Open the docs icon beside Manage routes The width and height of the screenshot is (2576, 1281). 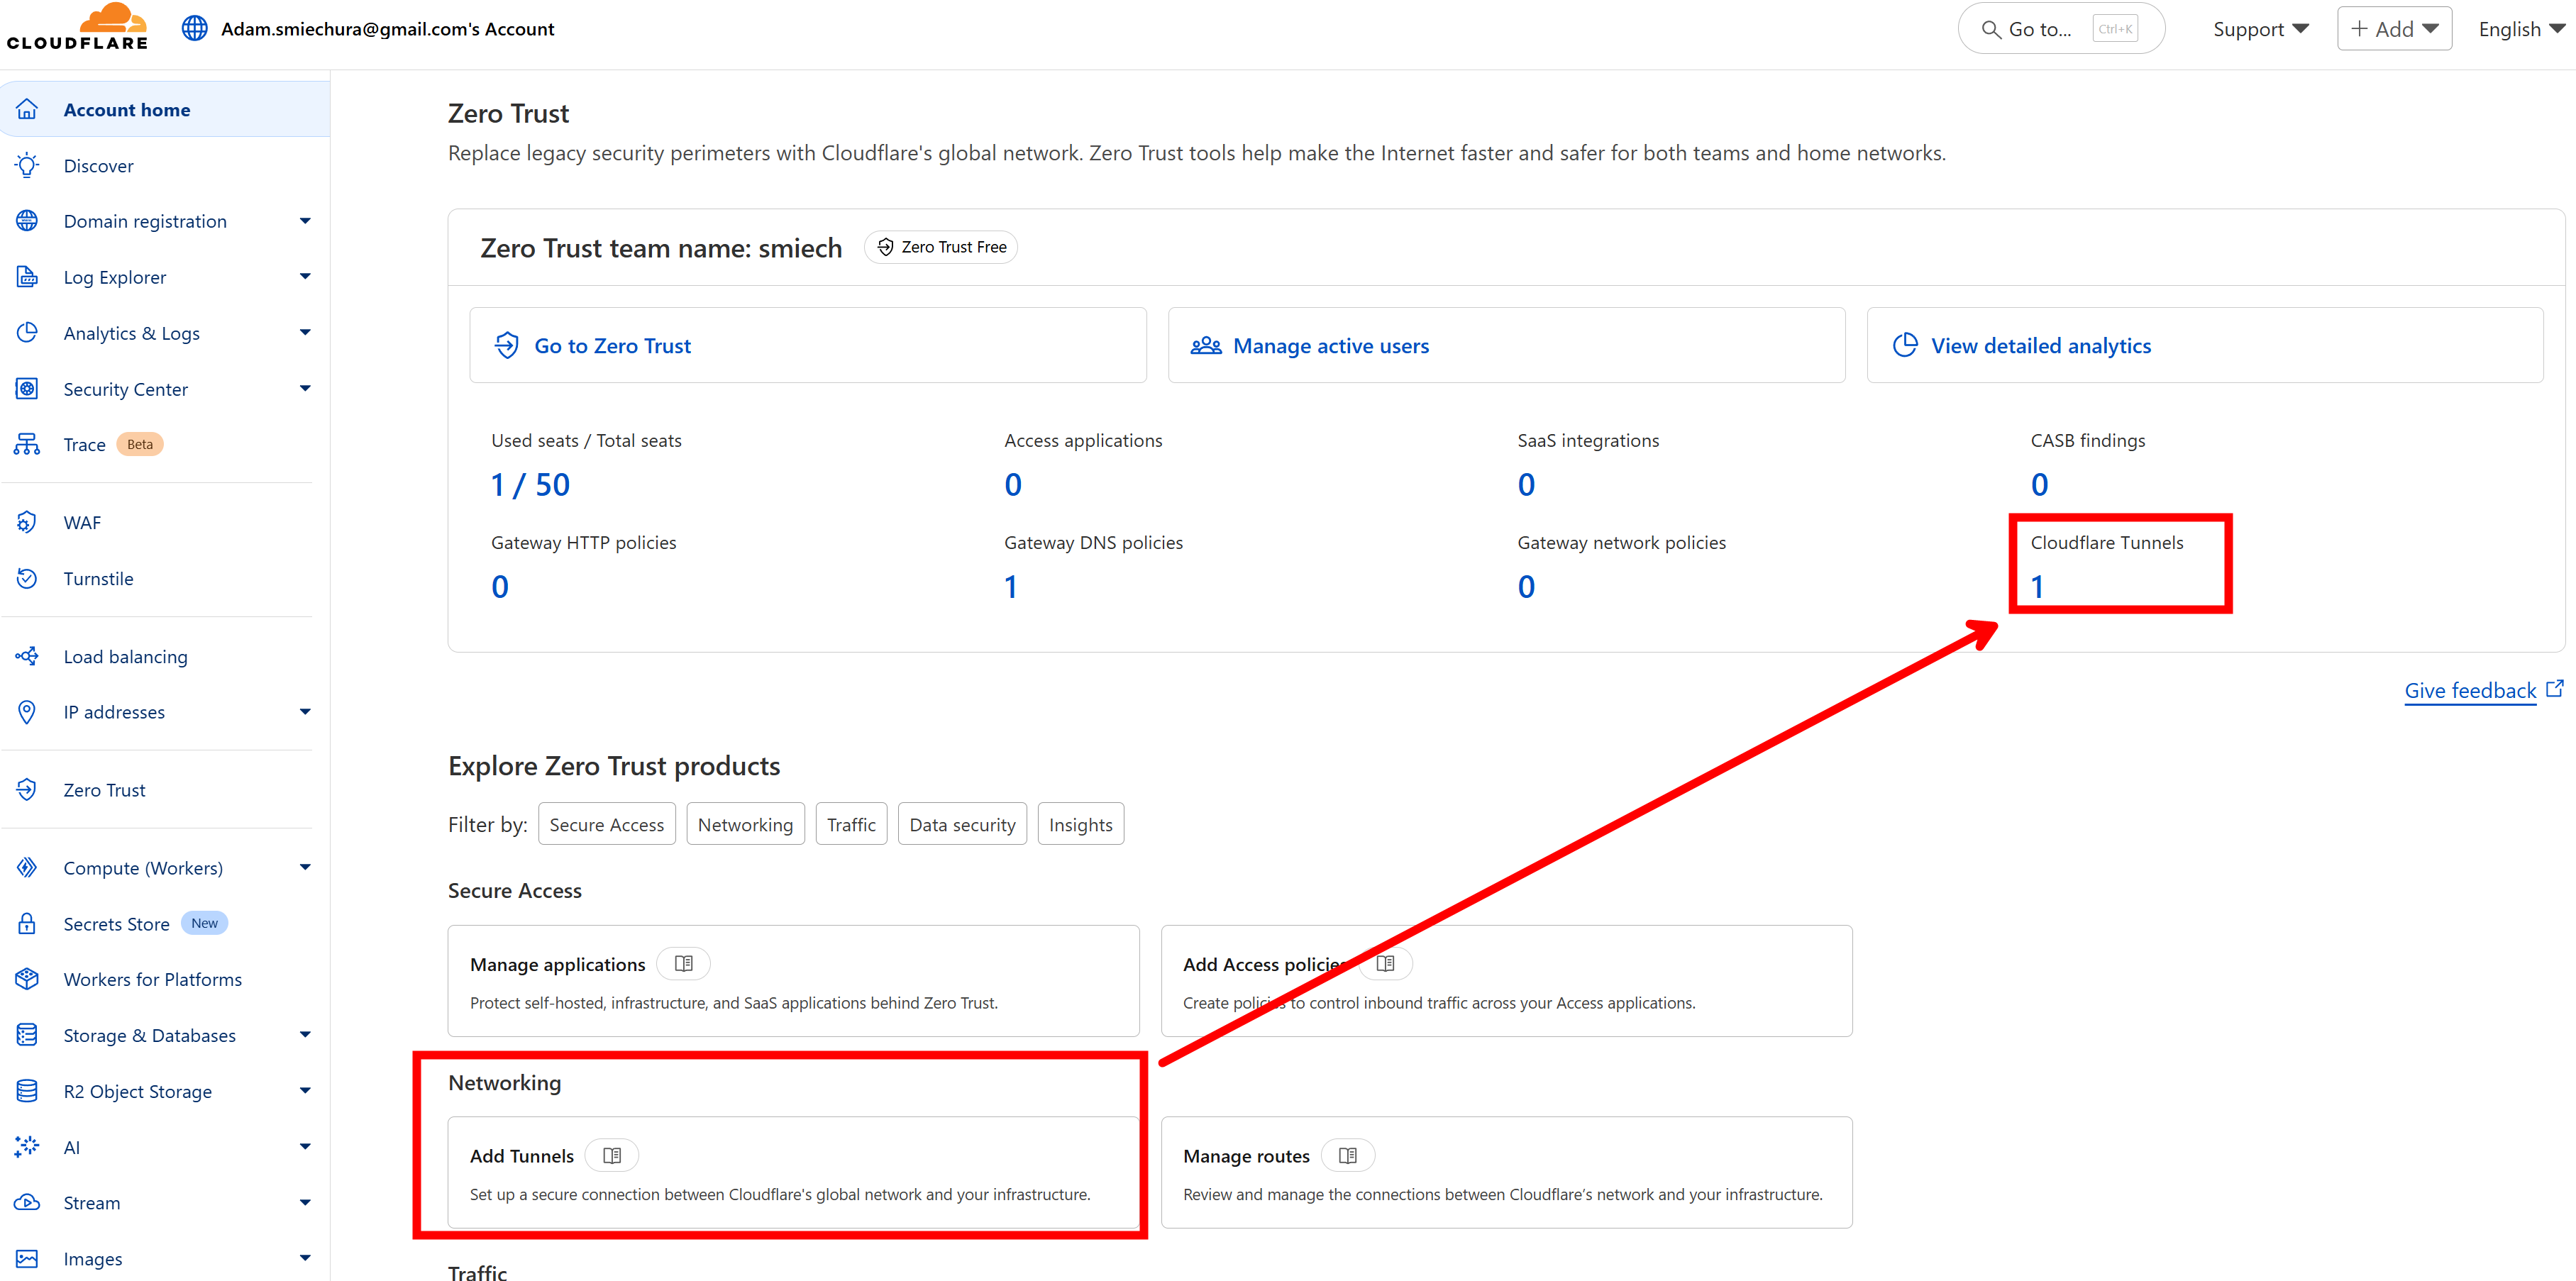pyautogui.click(x=1348, y=1155)
